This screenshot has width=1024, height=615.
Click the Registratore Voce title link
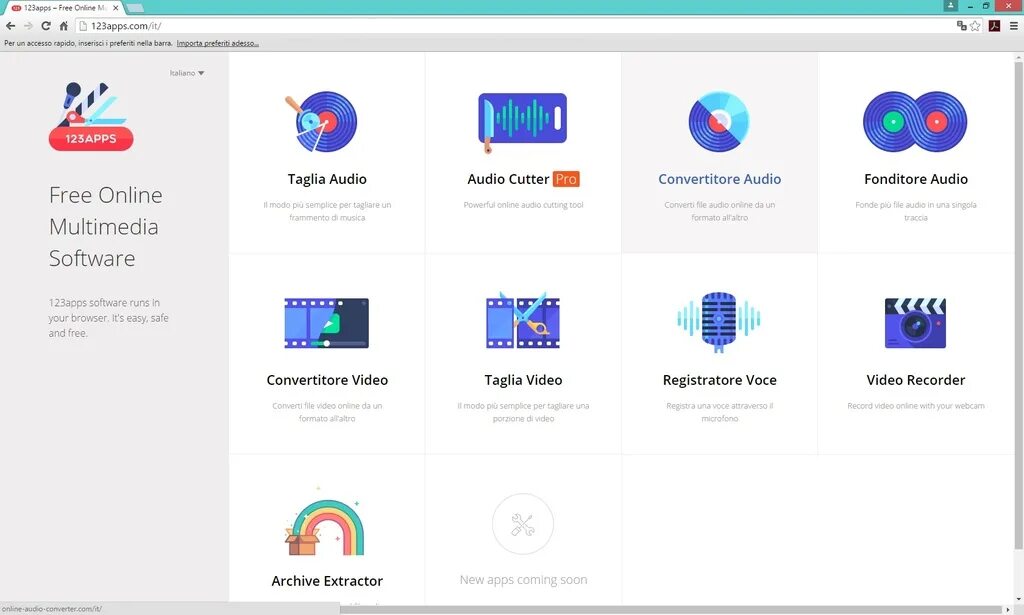(x=720, y=380)
